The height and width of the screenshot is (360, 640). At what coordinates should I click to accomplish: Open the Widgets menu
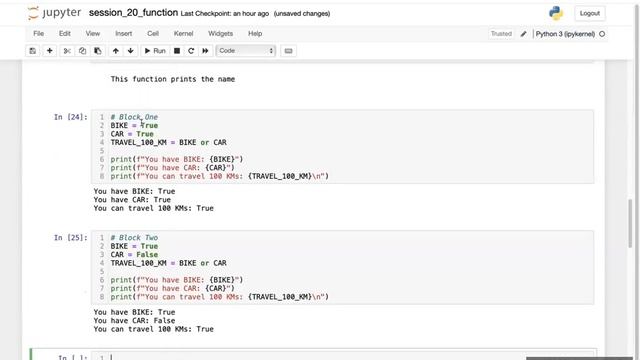pyautogui.click(x=220, y=33)
